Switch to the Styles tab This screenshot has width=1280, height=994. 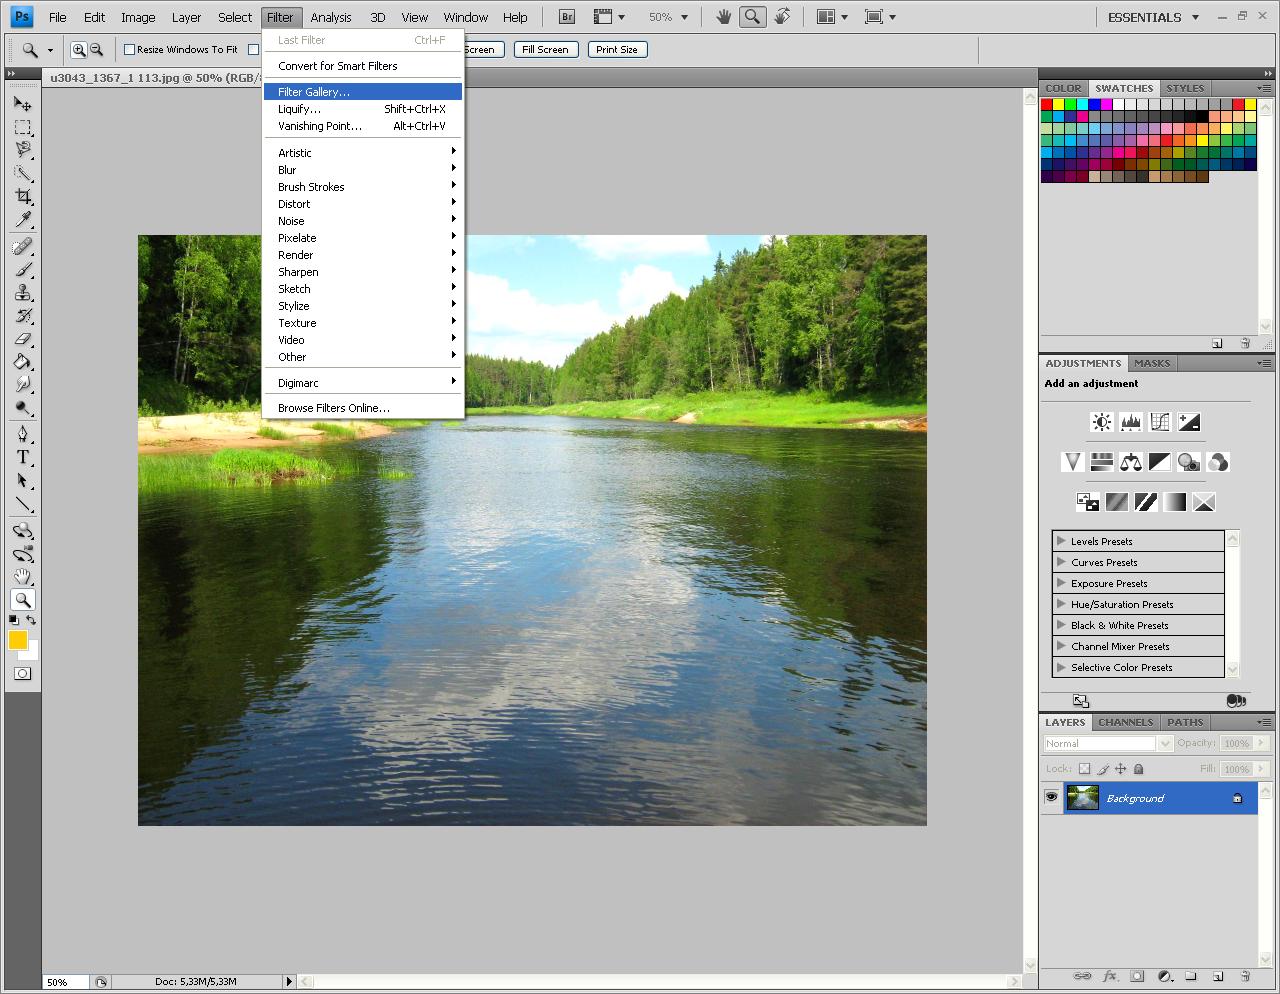coord(1185,88)
